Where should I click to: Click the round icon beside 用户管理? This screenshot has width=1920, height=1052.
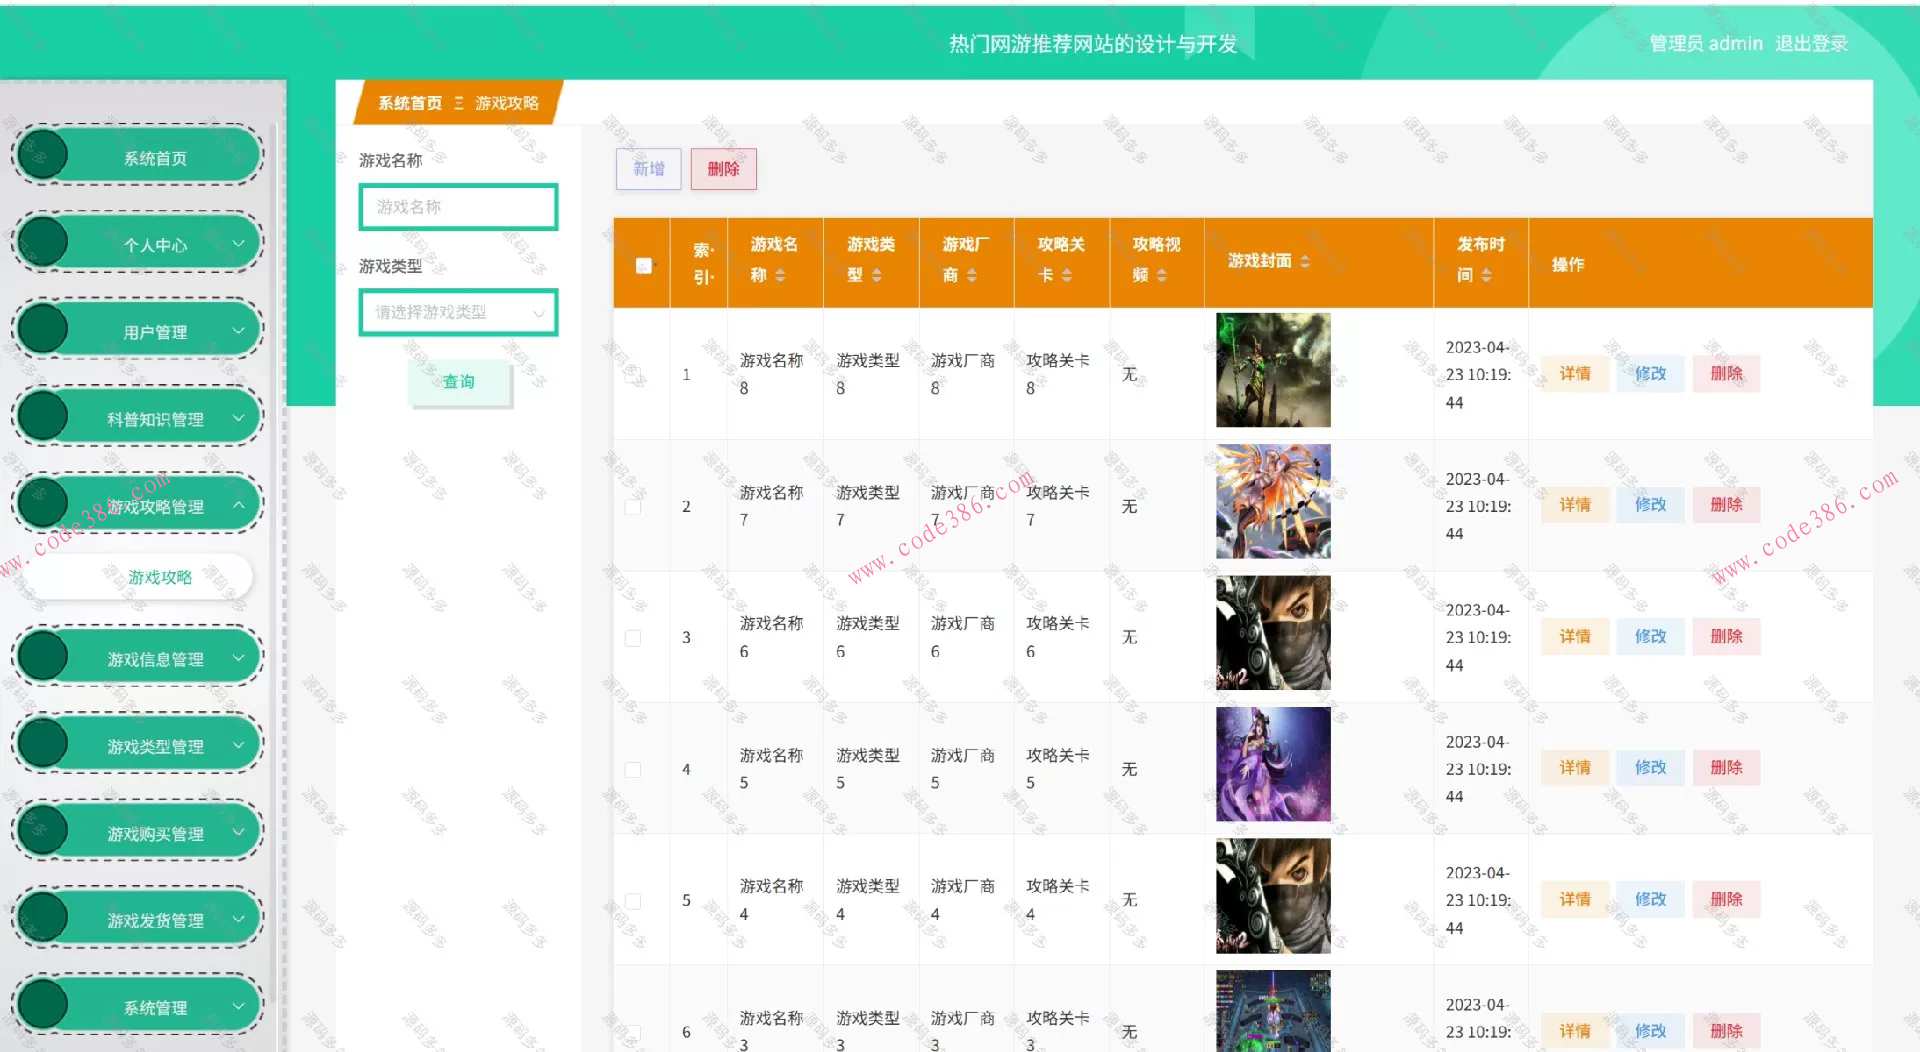point(43,329)
